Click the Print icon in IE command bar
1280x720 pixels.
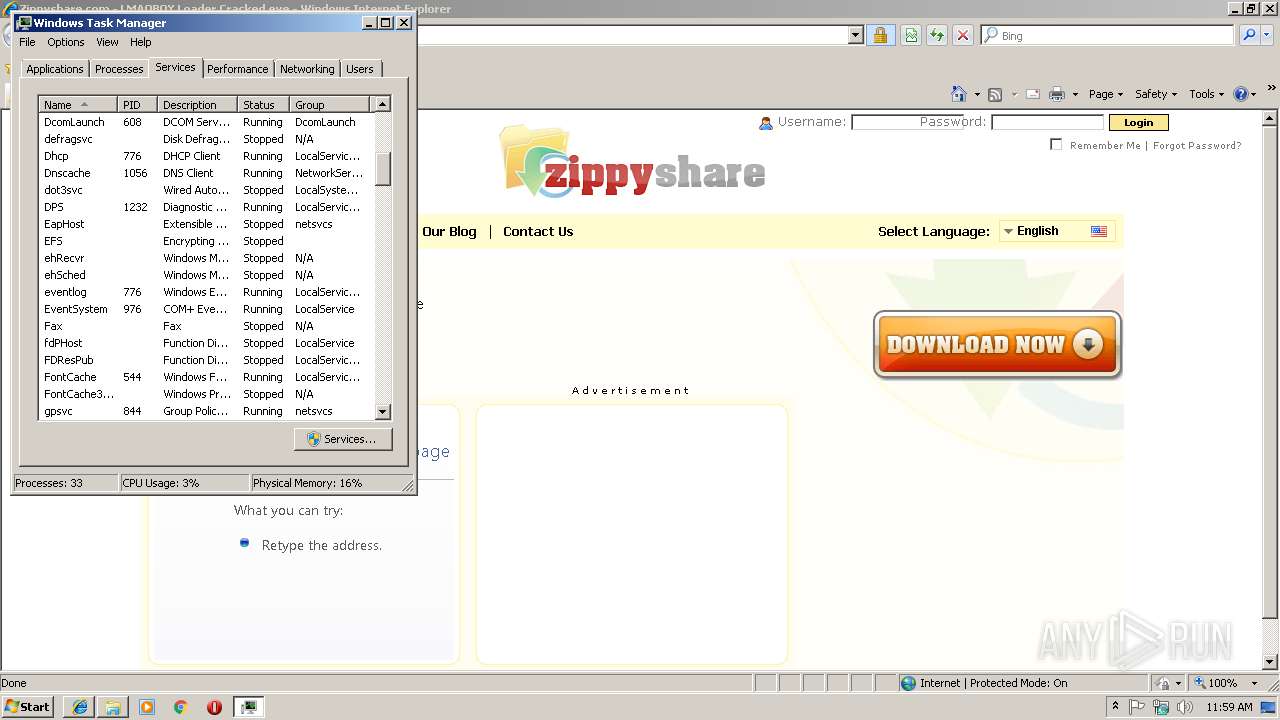pos(1057,94)
